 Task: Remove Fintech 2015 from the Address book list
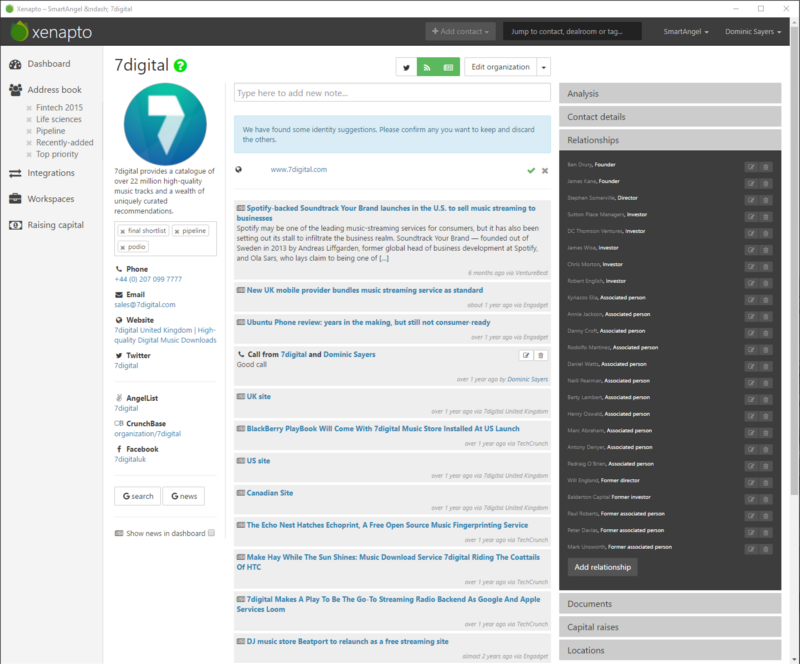point(29,108)
